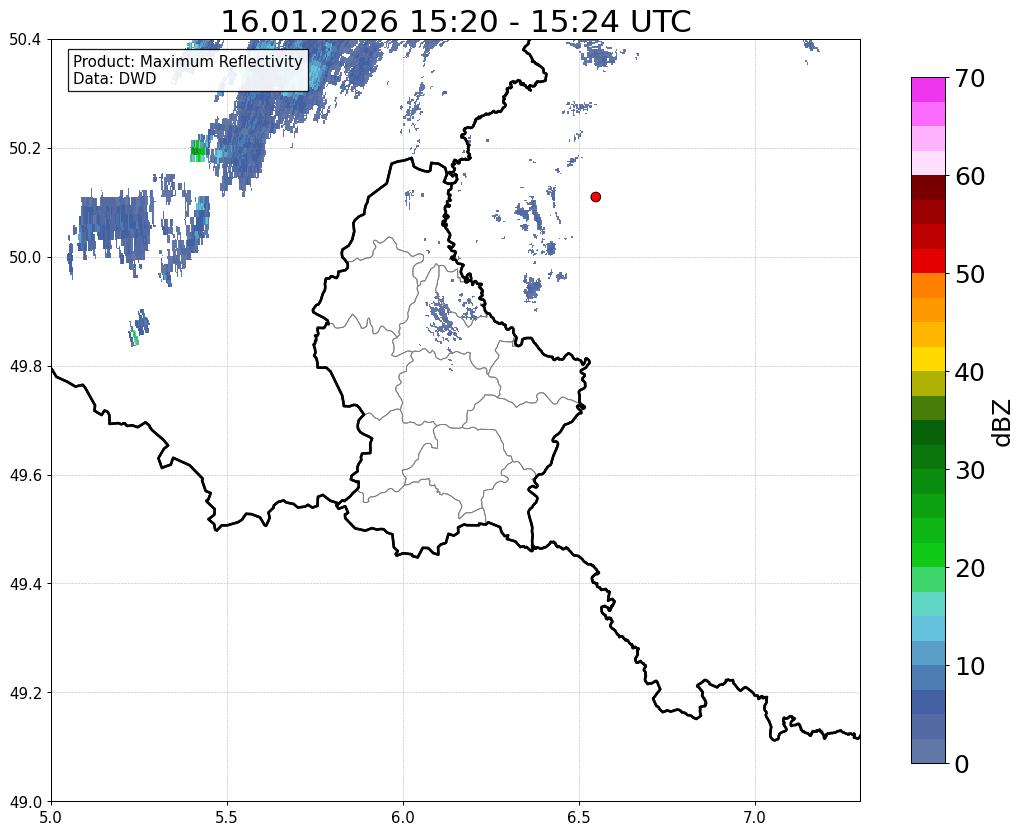Click the colorbar tick label '20'
The width and height of the screenshot is (1023, 834).
pos(970,568)
